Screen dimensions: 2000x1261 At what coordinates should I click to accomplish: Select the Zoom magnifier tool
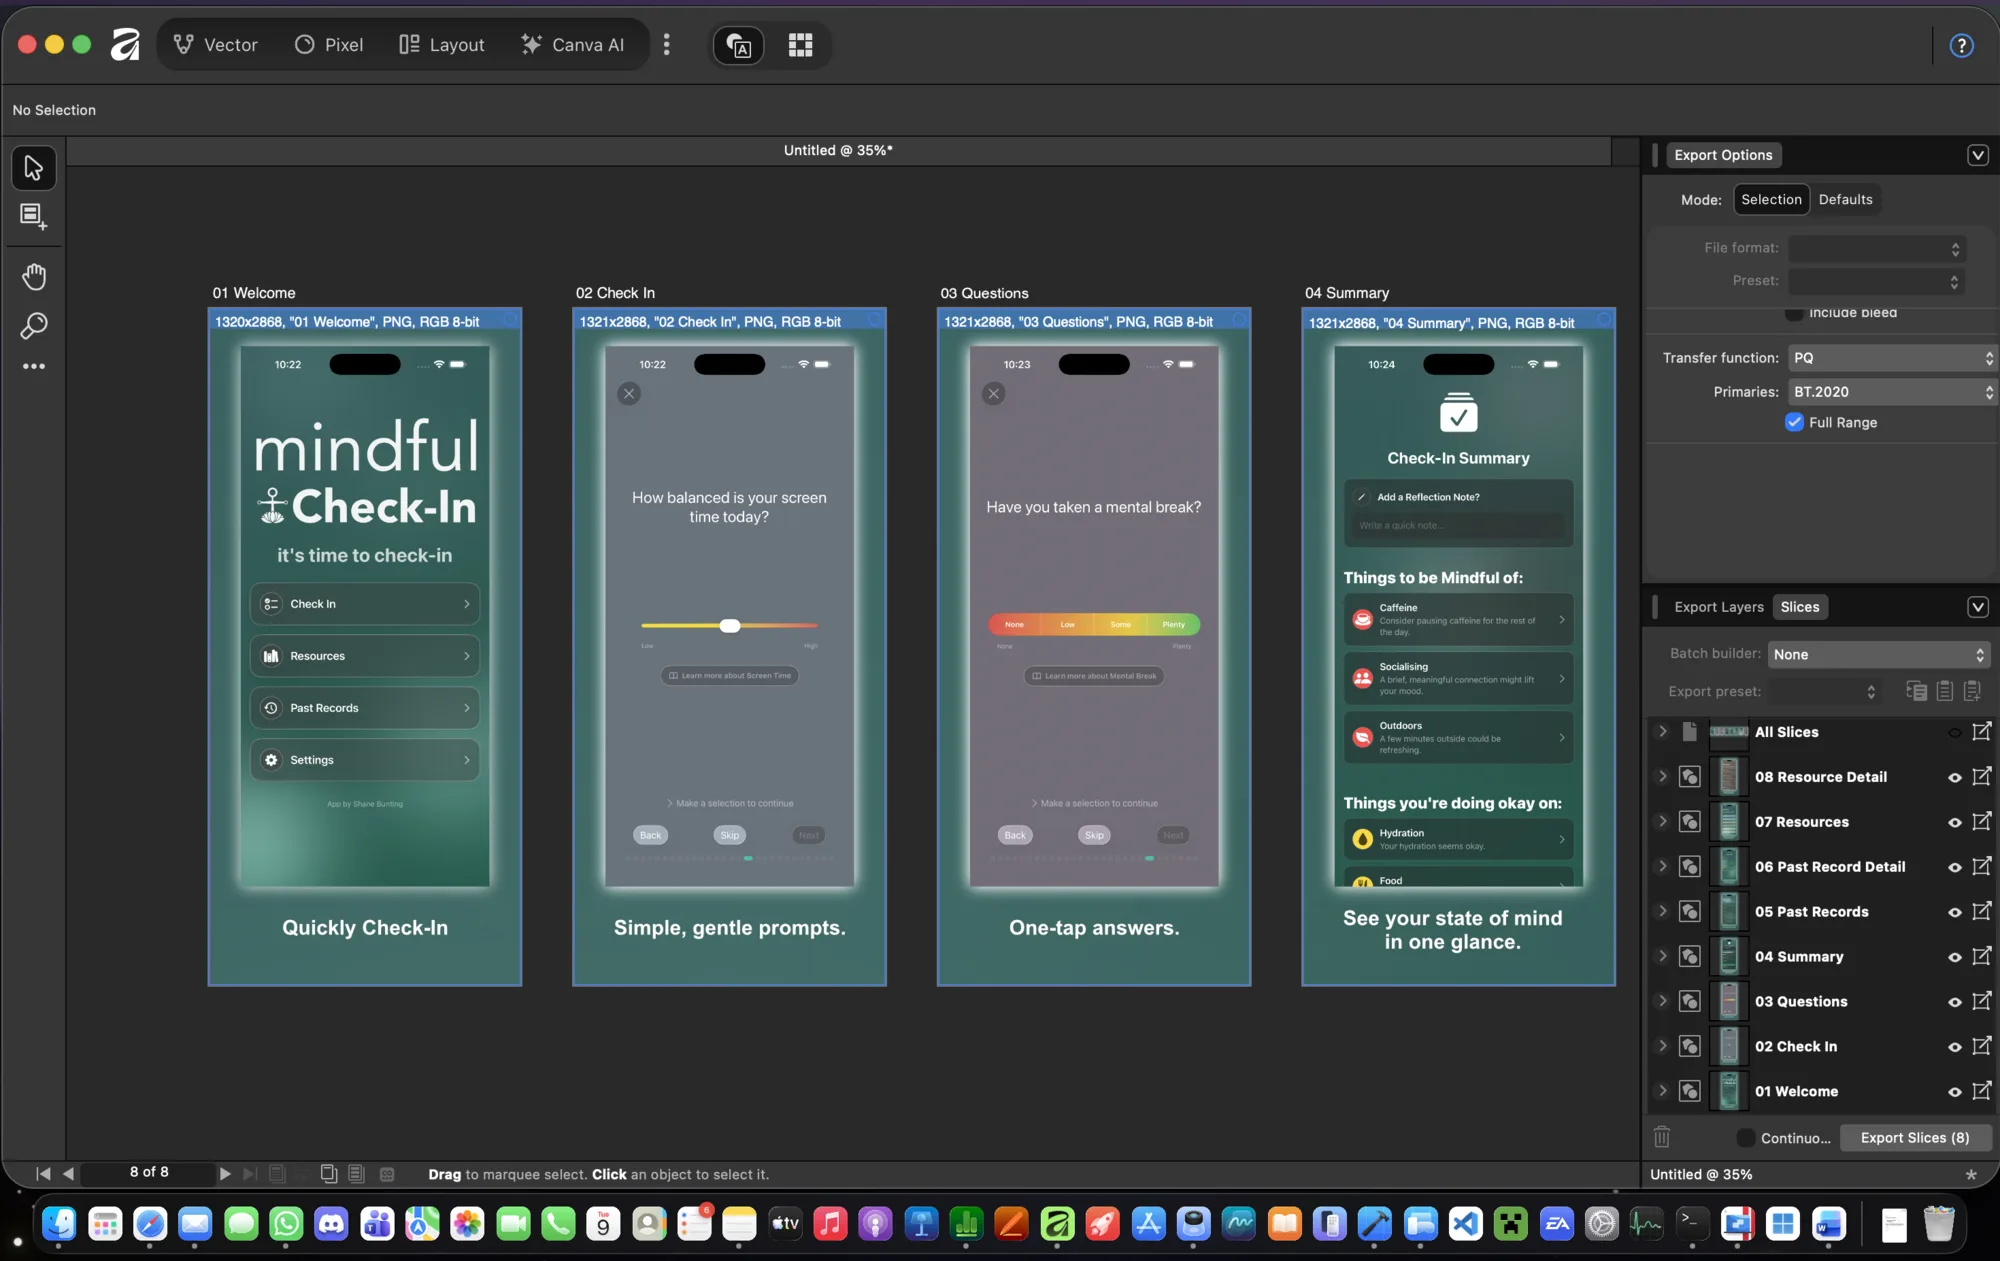pyautogui.click(x=34, y=326)
